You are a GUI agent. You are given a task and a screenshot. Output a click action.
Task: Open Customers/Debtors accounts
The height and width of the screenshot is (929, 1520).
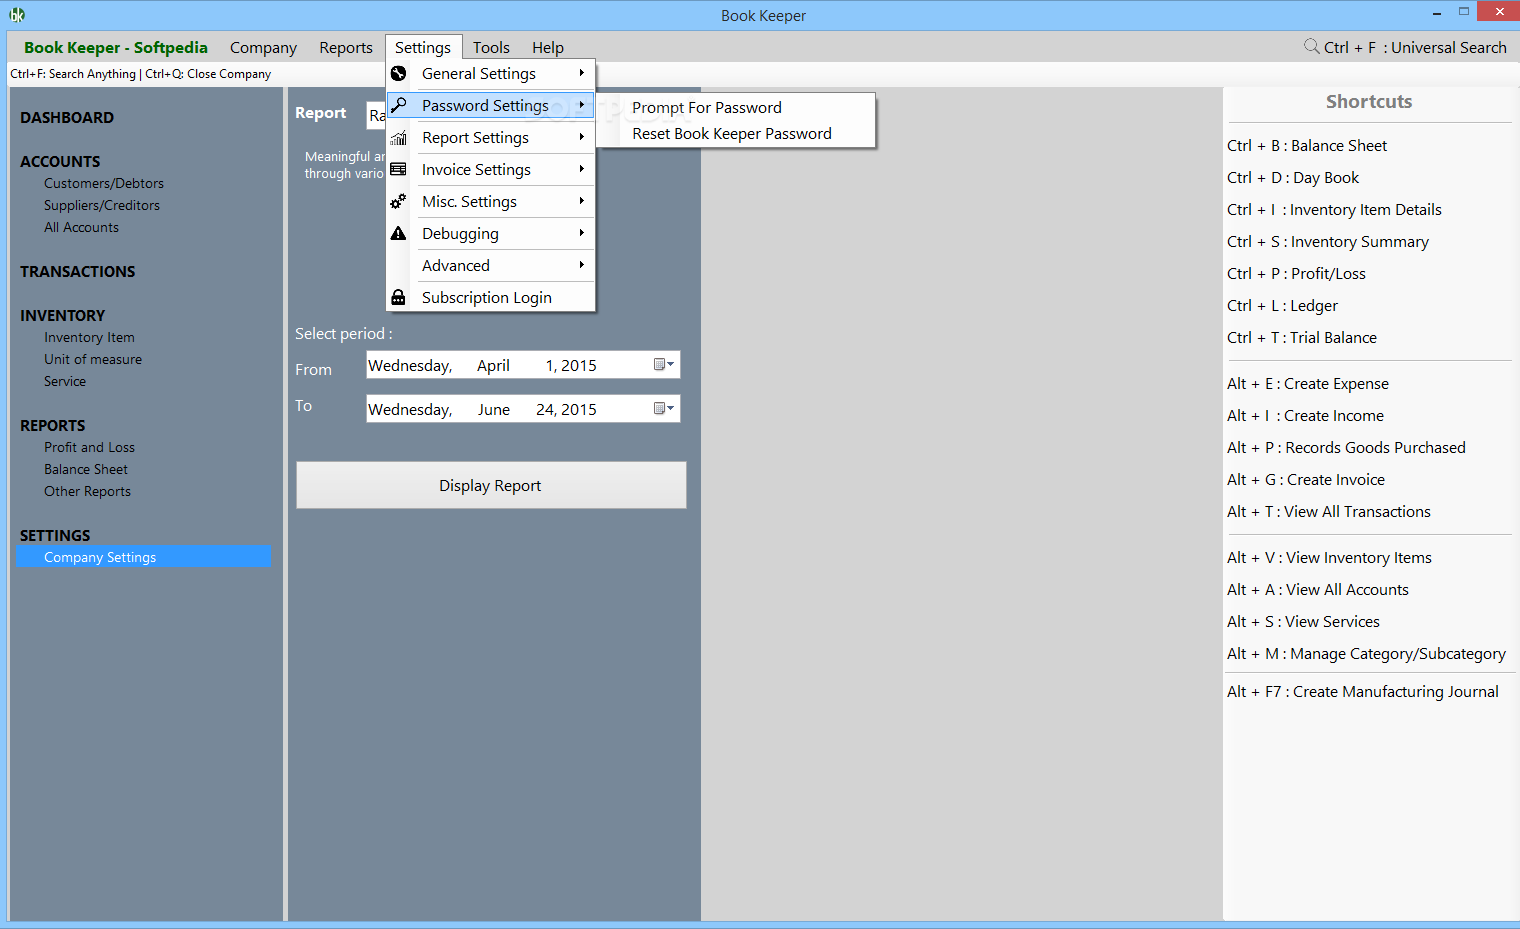point(104,183)
